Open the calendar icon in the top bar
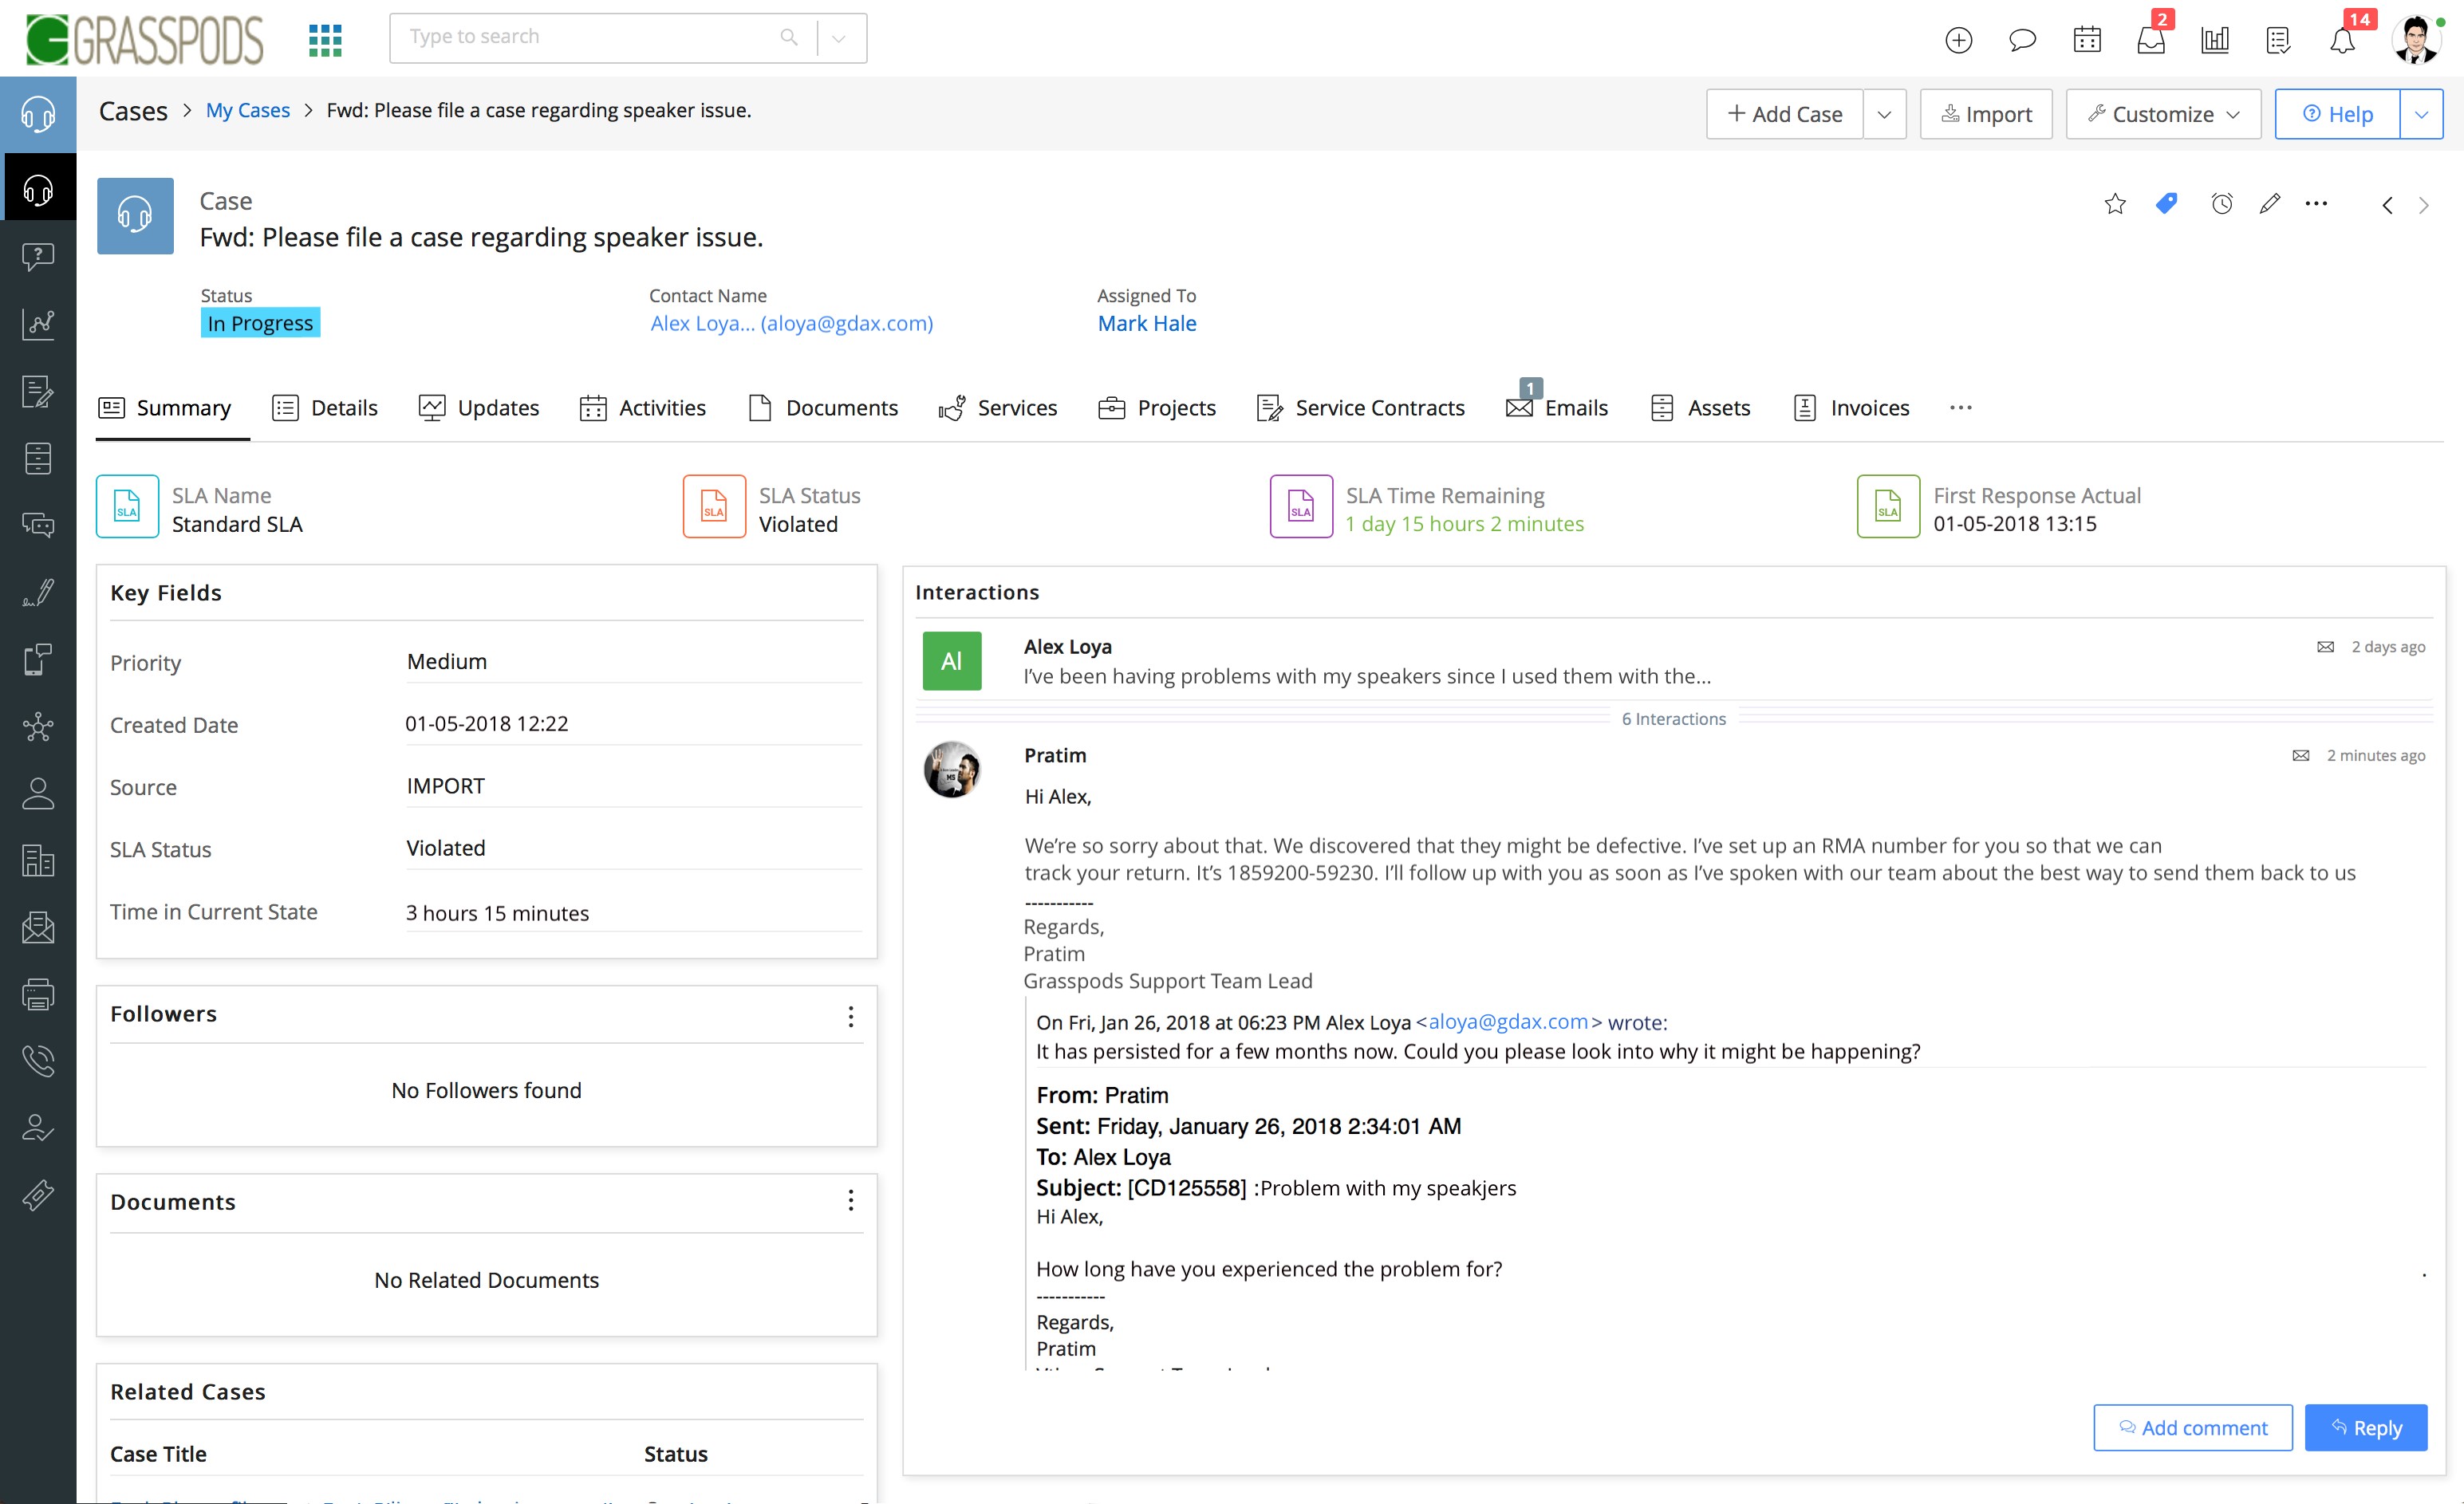Screen dimensions: 2464x1504 pyautogui.click(x=2087, y=39)
